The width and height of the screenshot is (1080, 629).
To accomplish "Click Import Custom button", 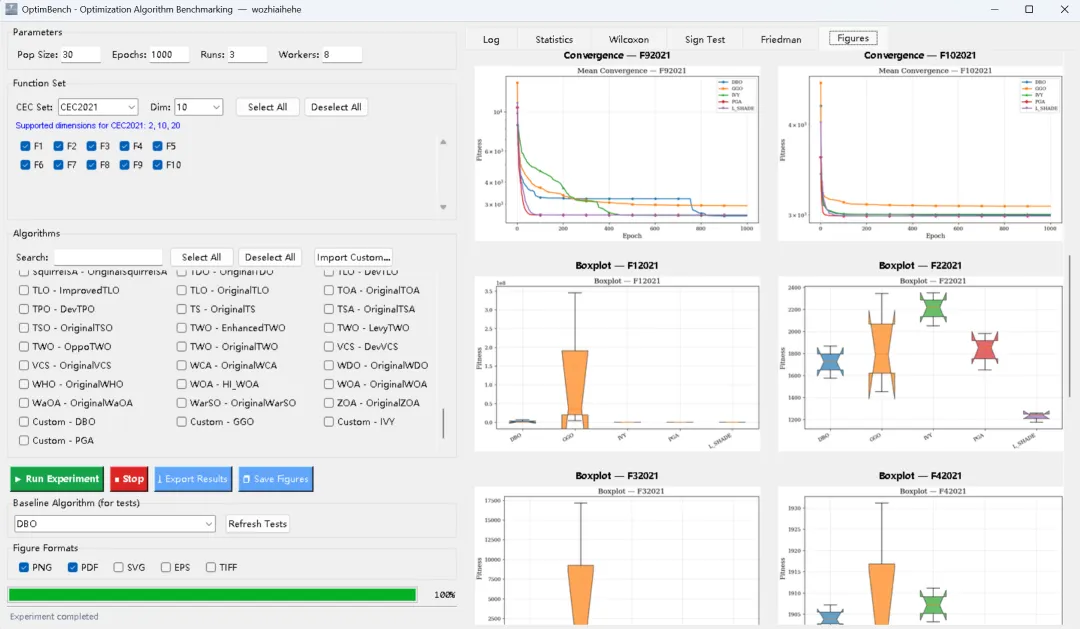I will pyautogui.click(x=353, y=257).
